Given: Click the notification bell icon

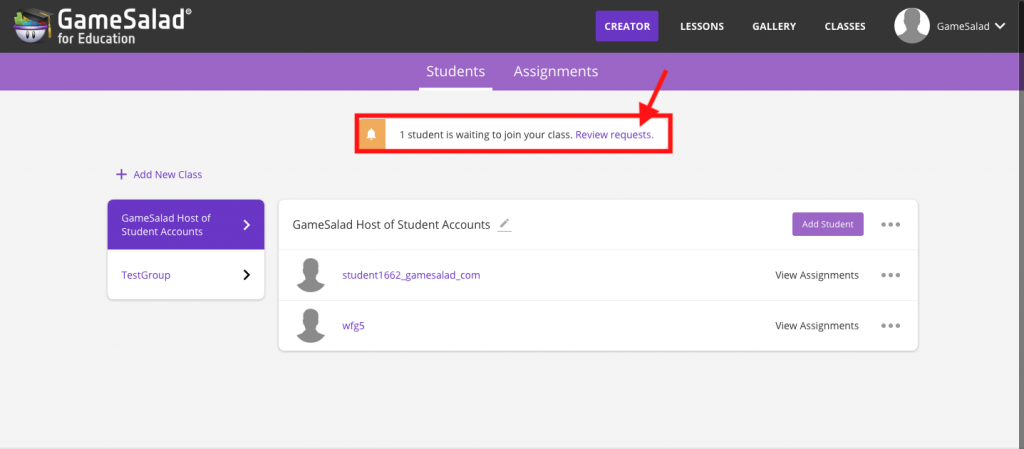Looking at the screenshot, I should tap(372, 134).
